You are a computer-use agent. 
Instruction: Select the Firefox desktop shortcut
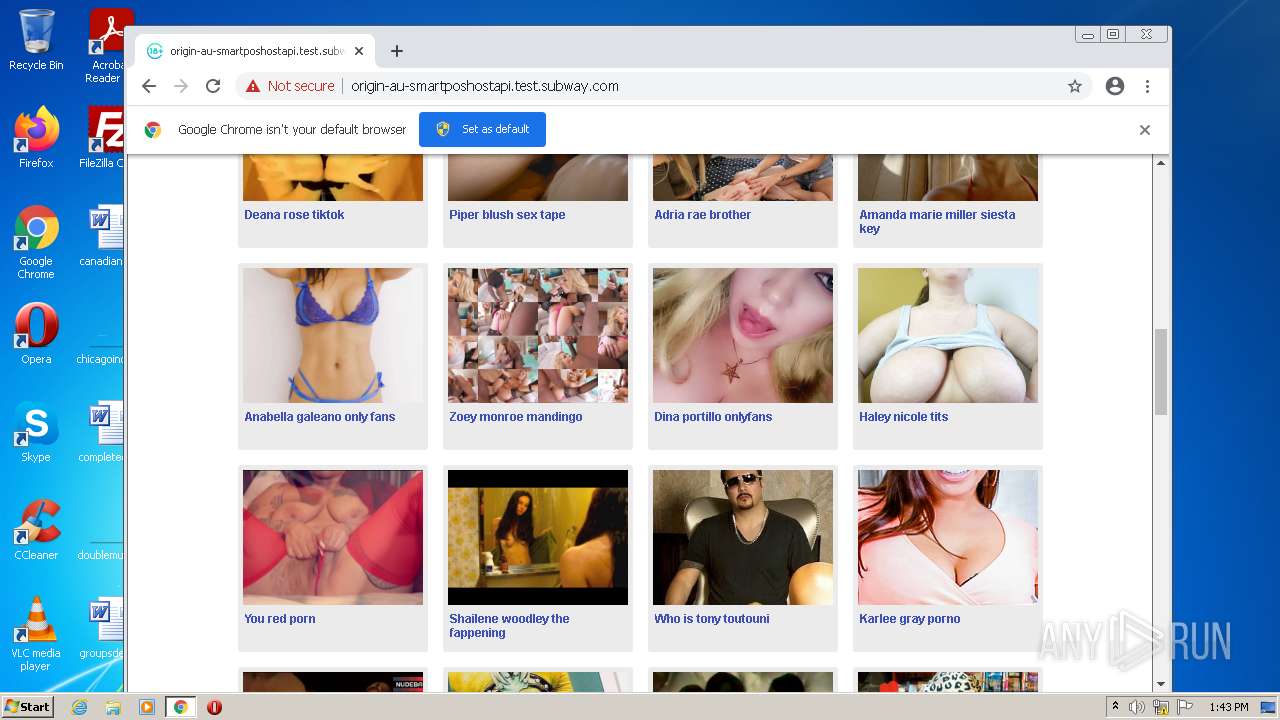[x=36, y=137]
